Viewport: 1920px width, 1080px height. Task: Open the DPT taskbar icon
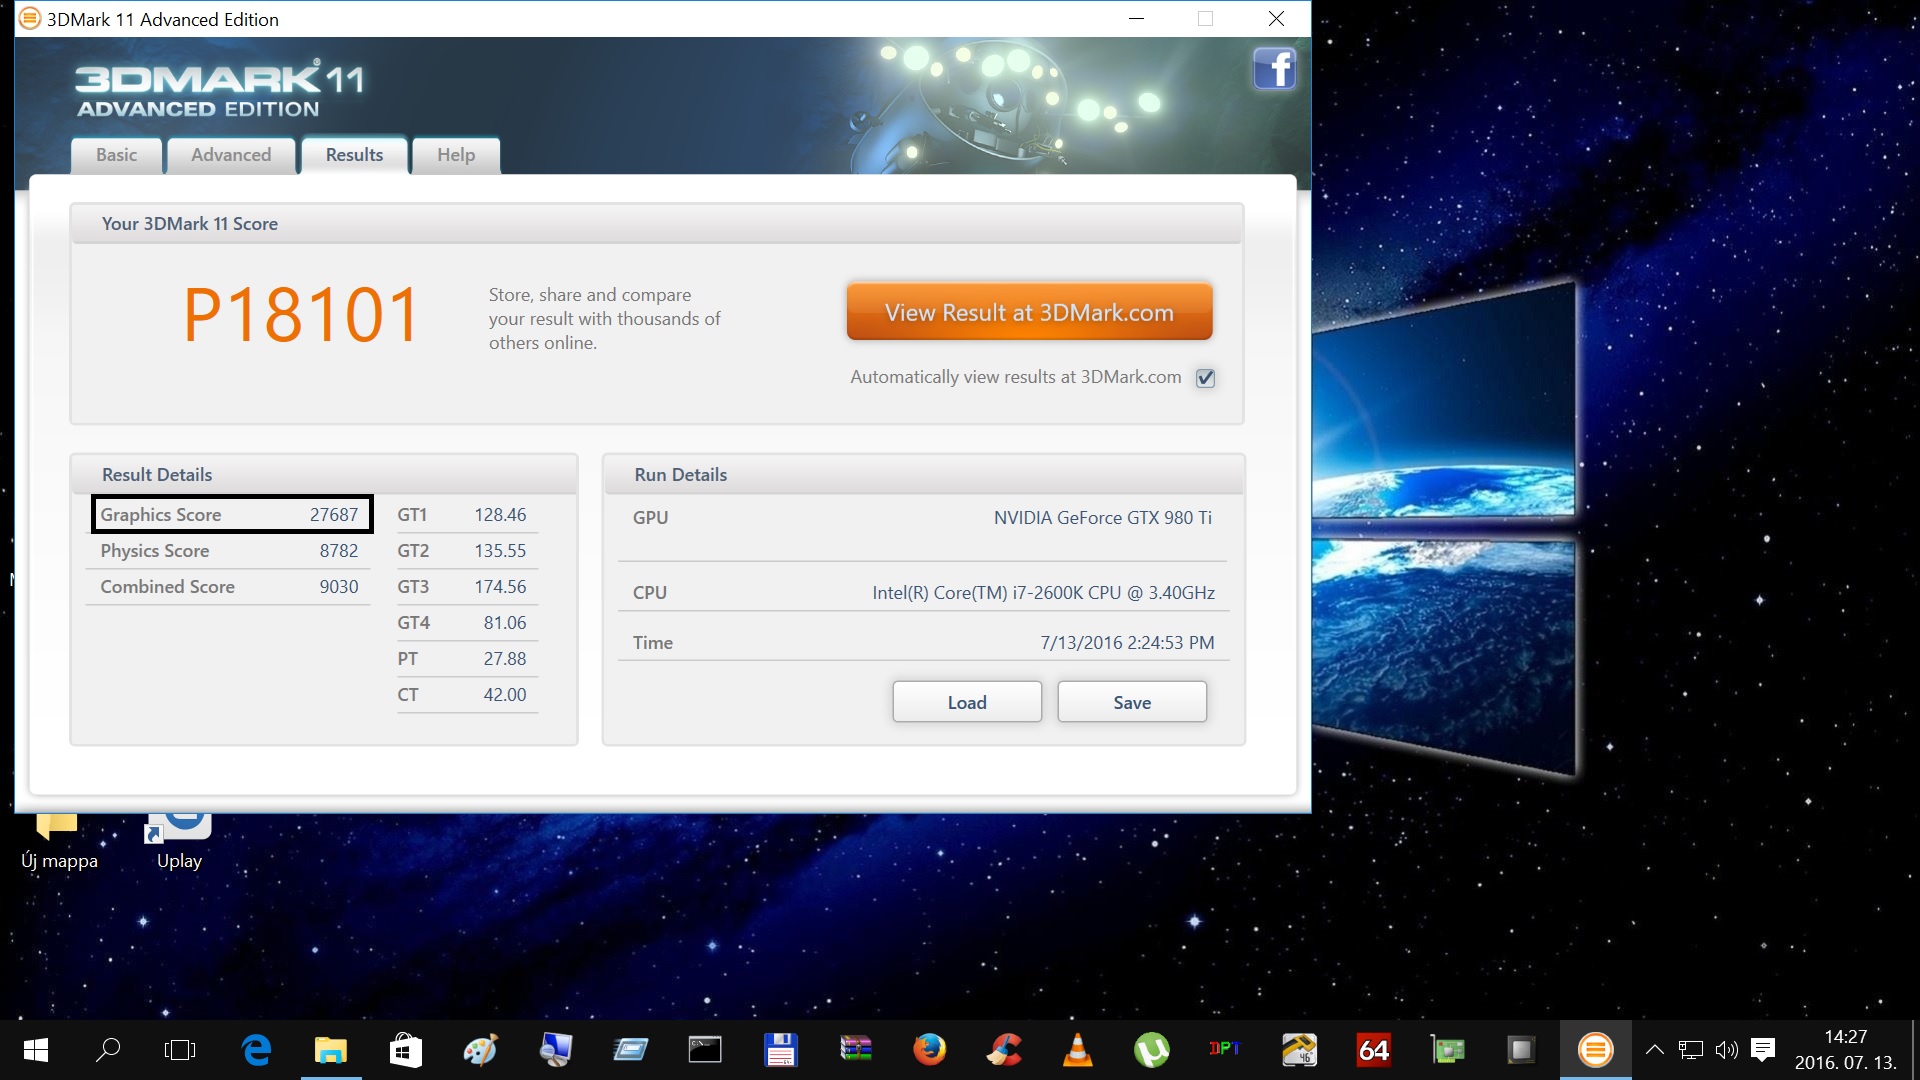(x=1225, y=1050)
